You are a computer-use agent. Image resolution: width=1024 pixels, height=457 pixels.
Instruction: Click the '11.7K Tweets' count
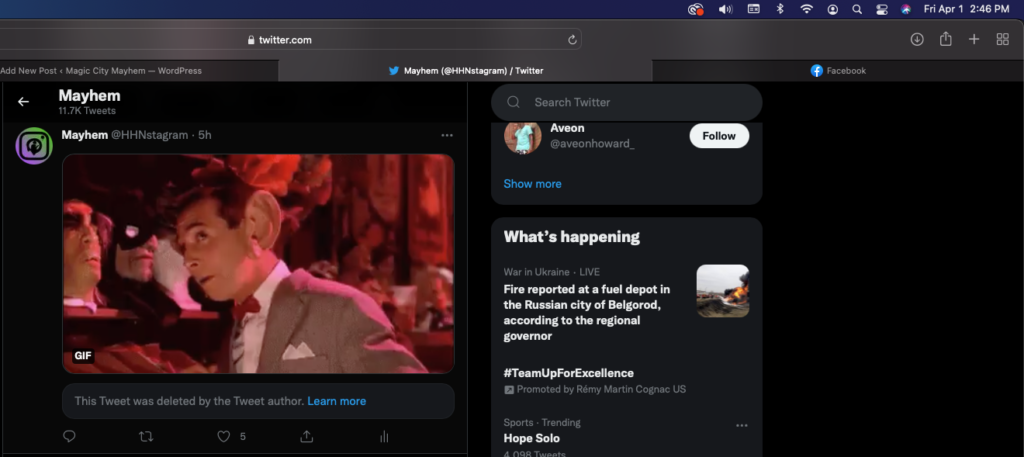point(87,111)
